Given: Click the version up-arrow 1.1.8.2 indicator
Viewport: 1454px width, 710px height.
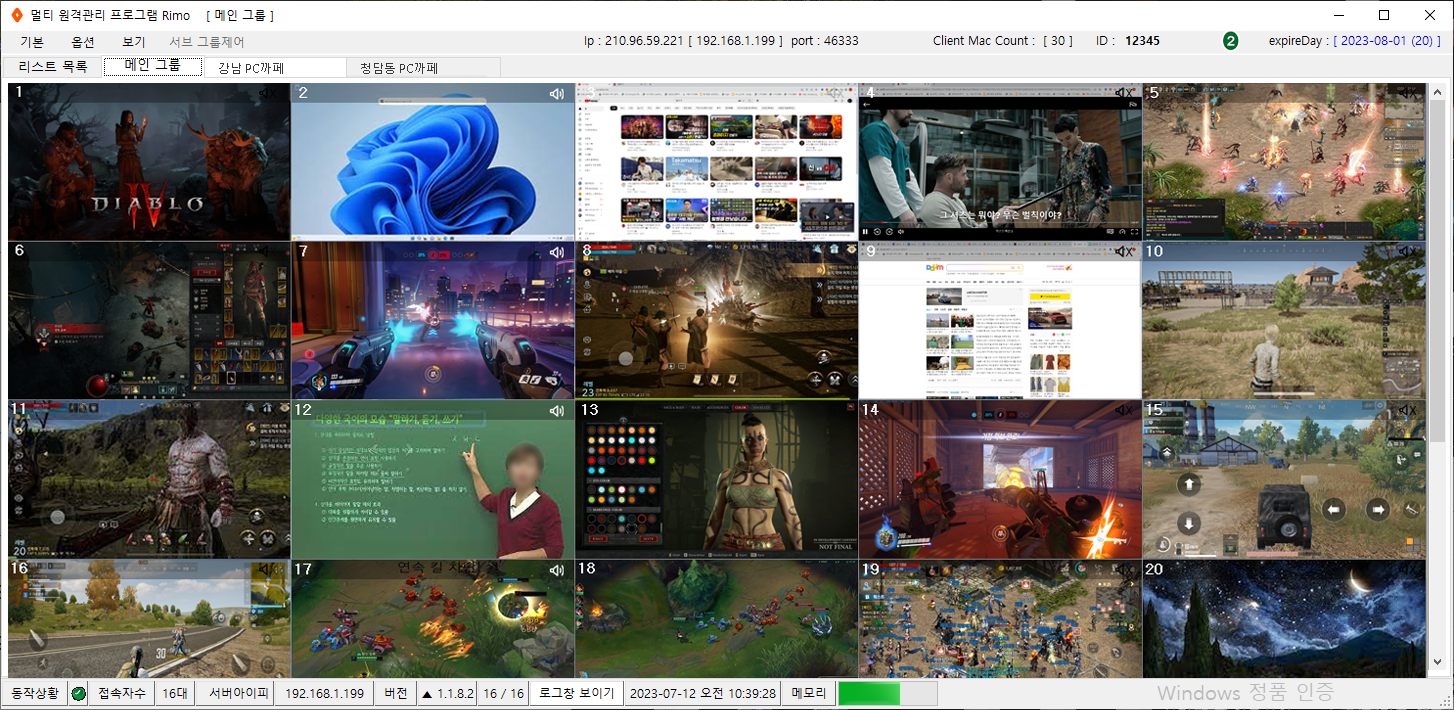Looking at the screenshot, I should coord(446,693).
